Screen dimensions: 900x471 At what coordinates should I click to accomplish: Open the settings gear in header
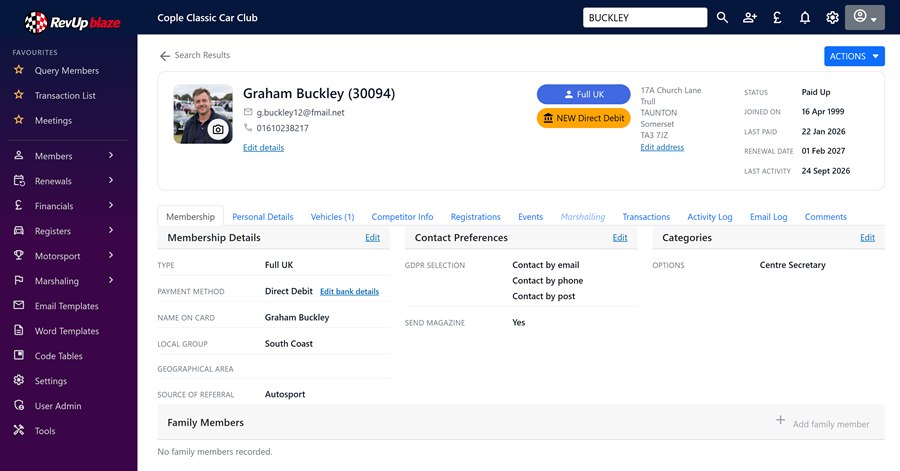(832, 18)
